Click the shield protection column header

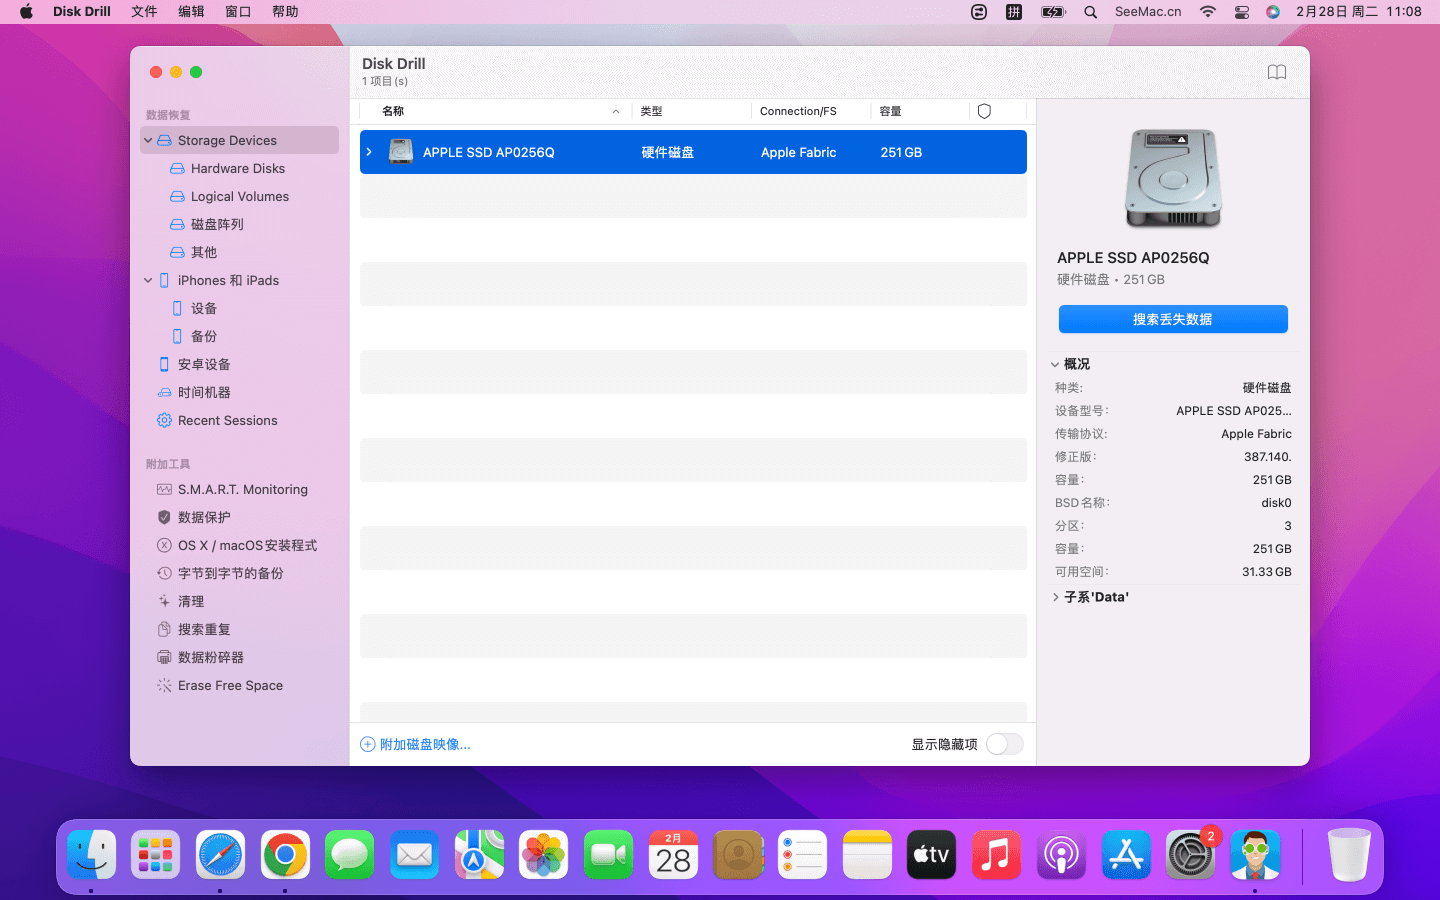pos(984,111)
